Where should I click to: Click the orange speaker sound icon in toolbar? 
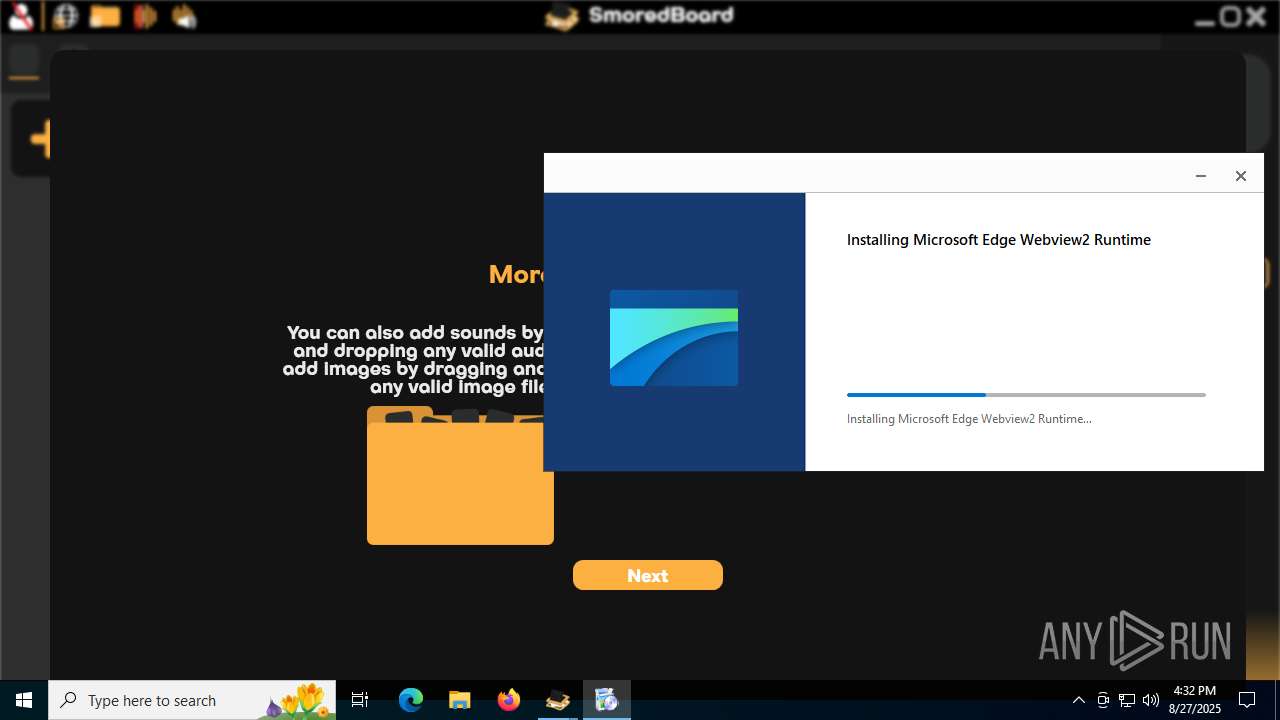point(145,16)
